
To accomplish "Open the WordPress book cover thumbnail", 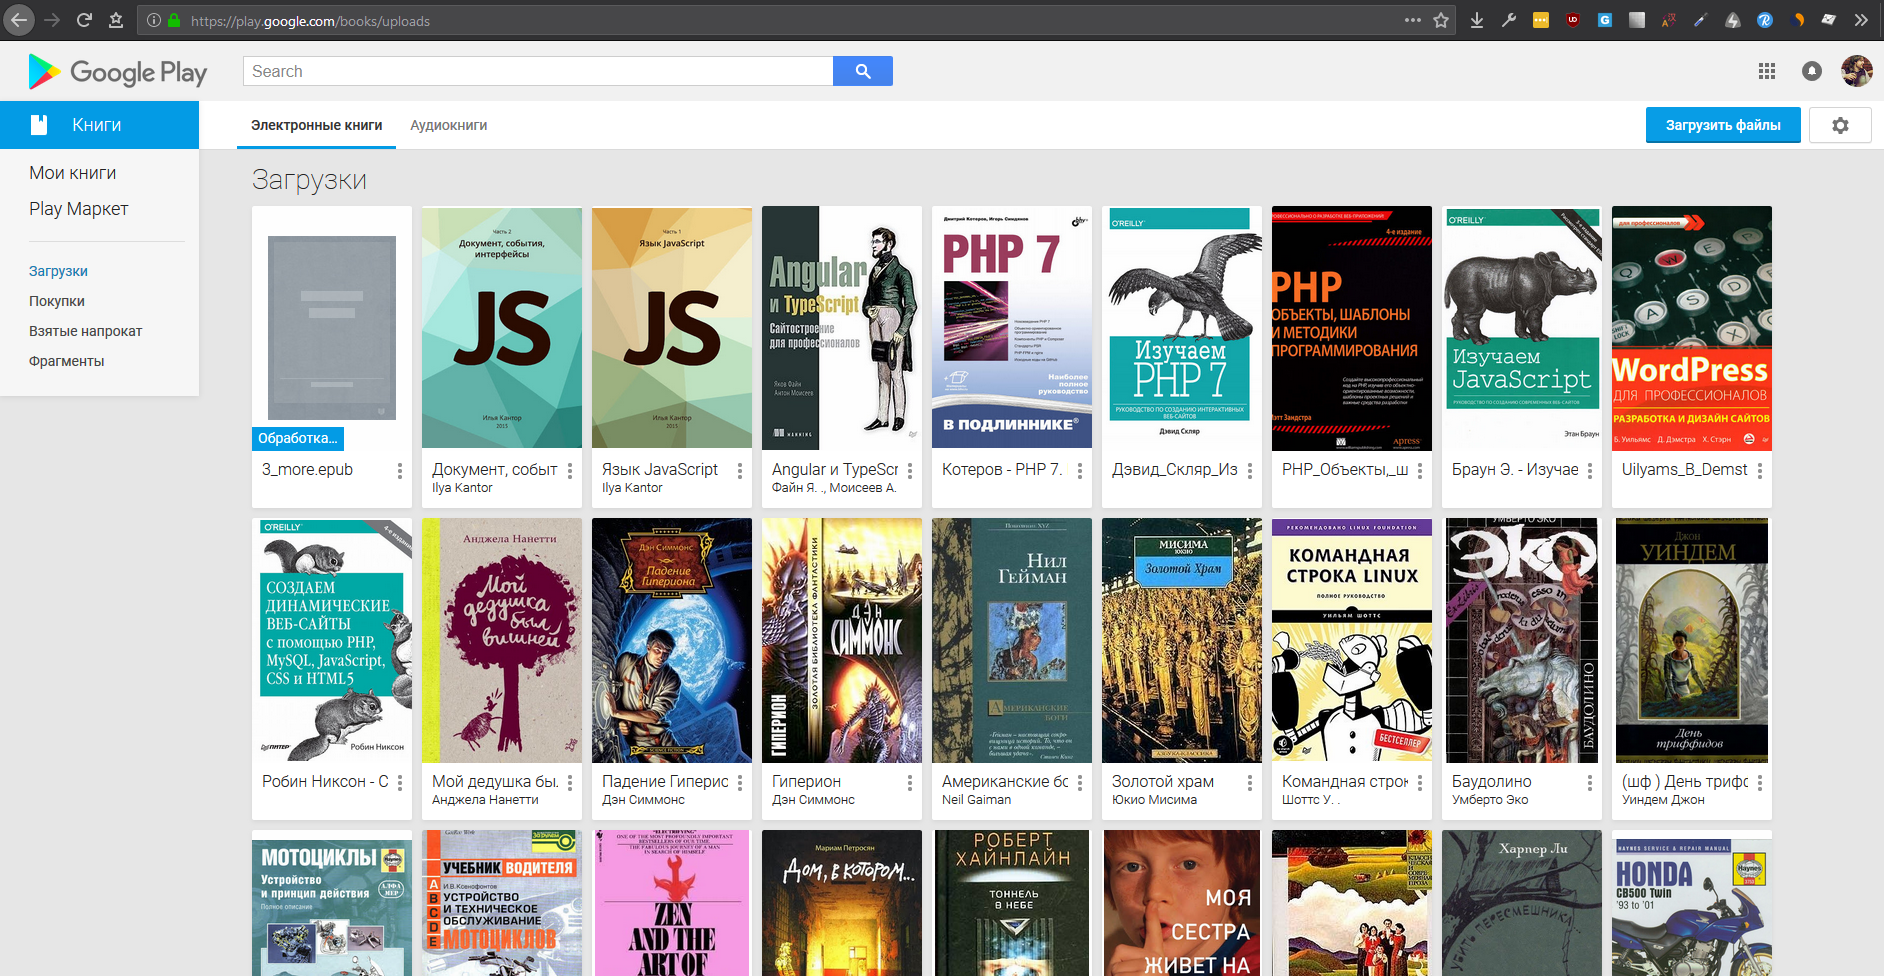I will pos(1691,328).
